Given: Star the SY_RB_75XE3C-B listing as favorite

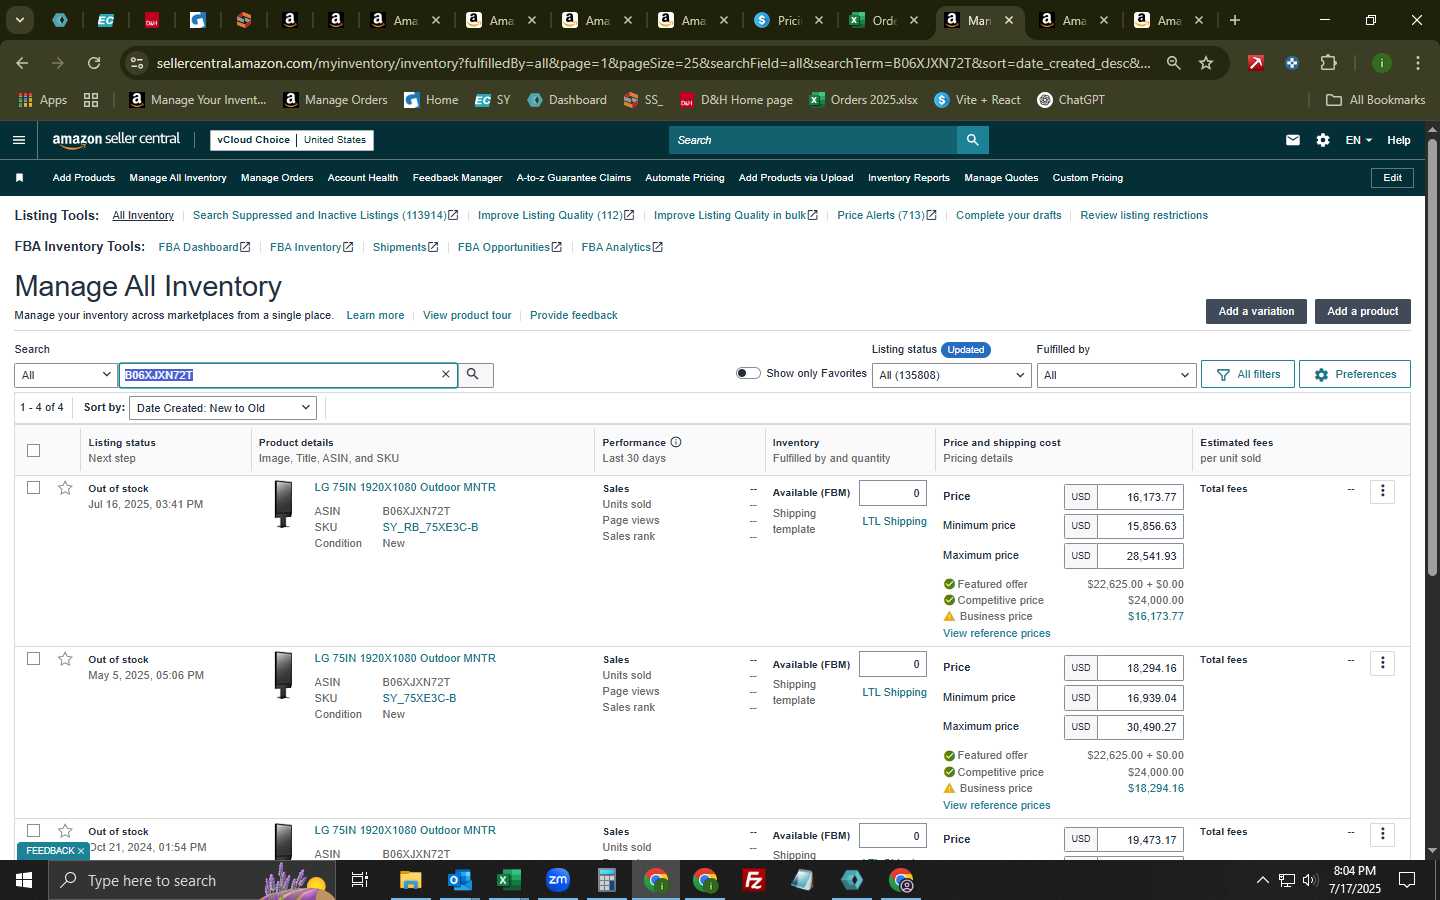Looking at the screenshot, I should click(x=65, y=488).
